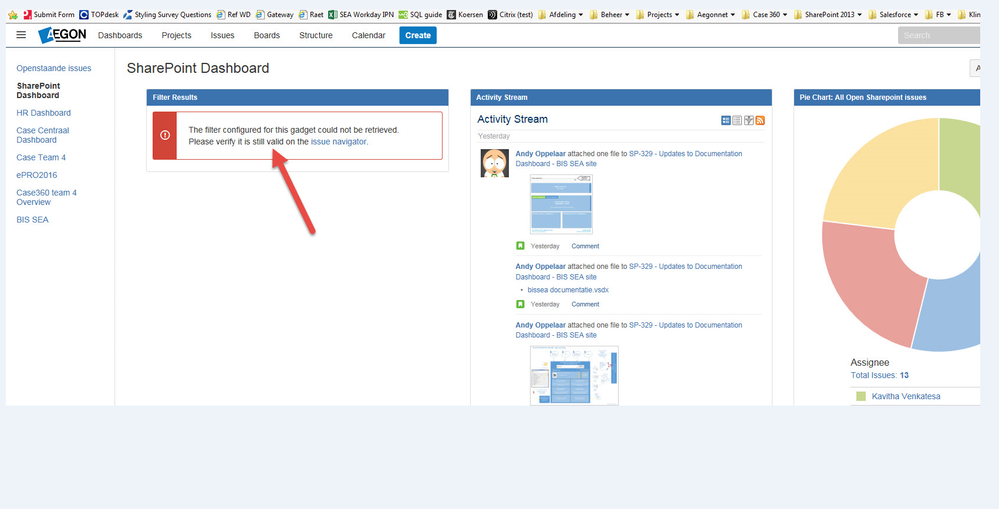This screenshot has width=999, height=509.
Task: Open the Calendar menu
Action: click(368, 35)
